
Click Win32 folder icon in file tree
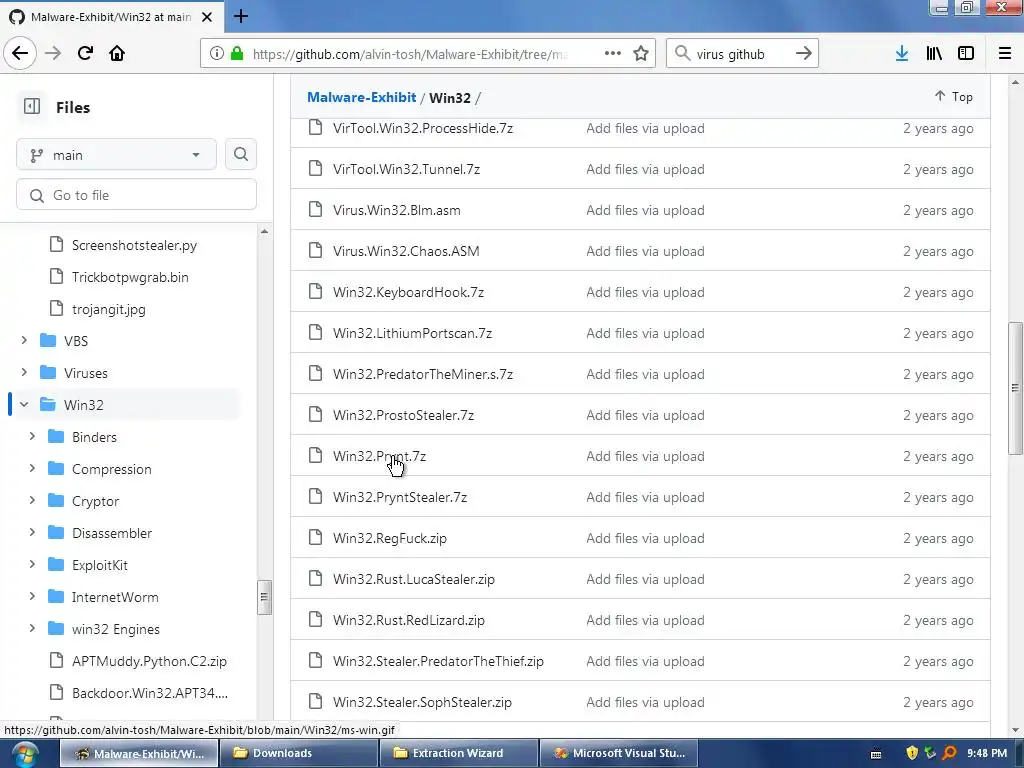48,404
